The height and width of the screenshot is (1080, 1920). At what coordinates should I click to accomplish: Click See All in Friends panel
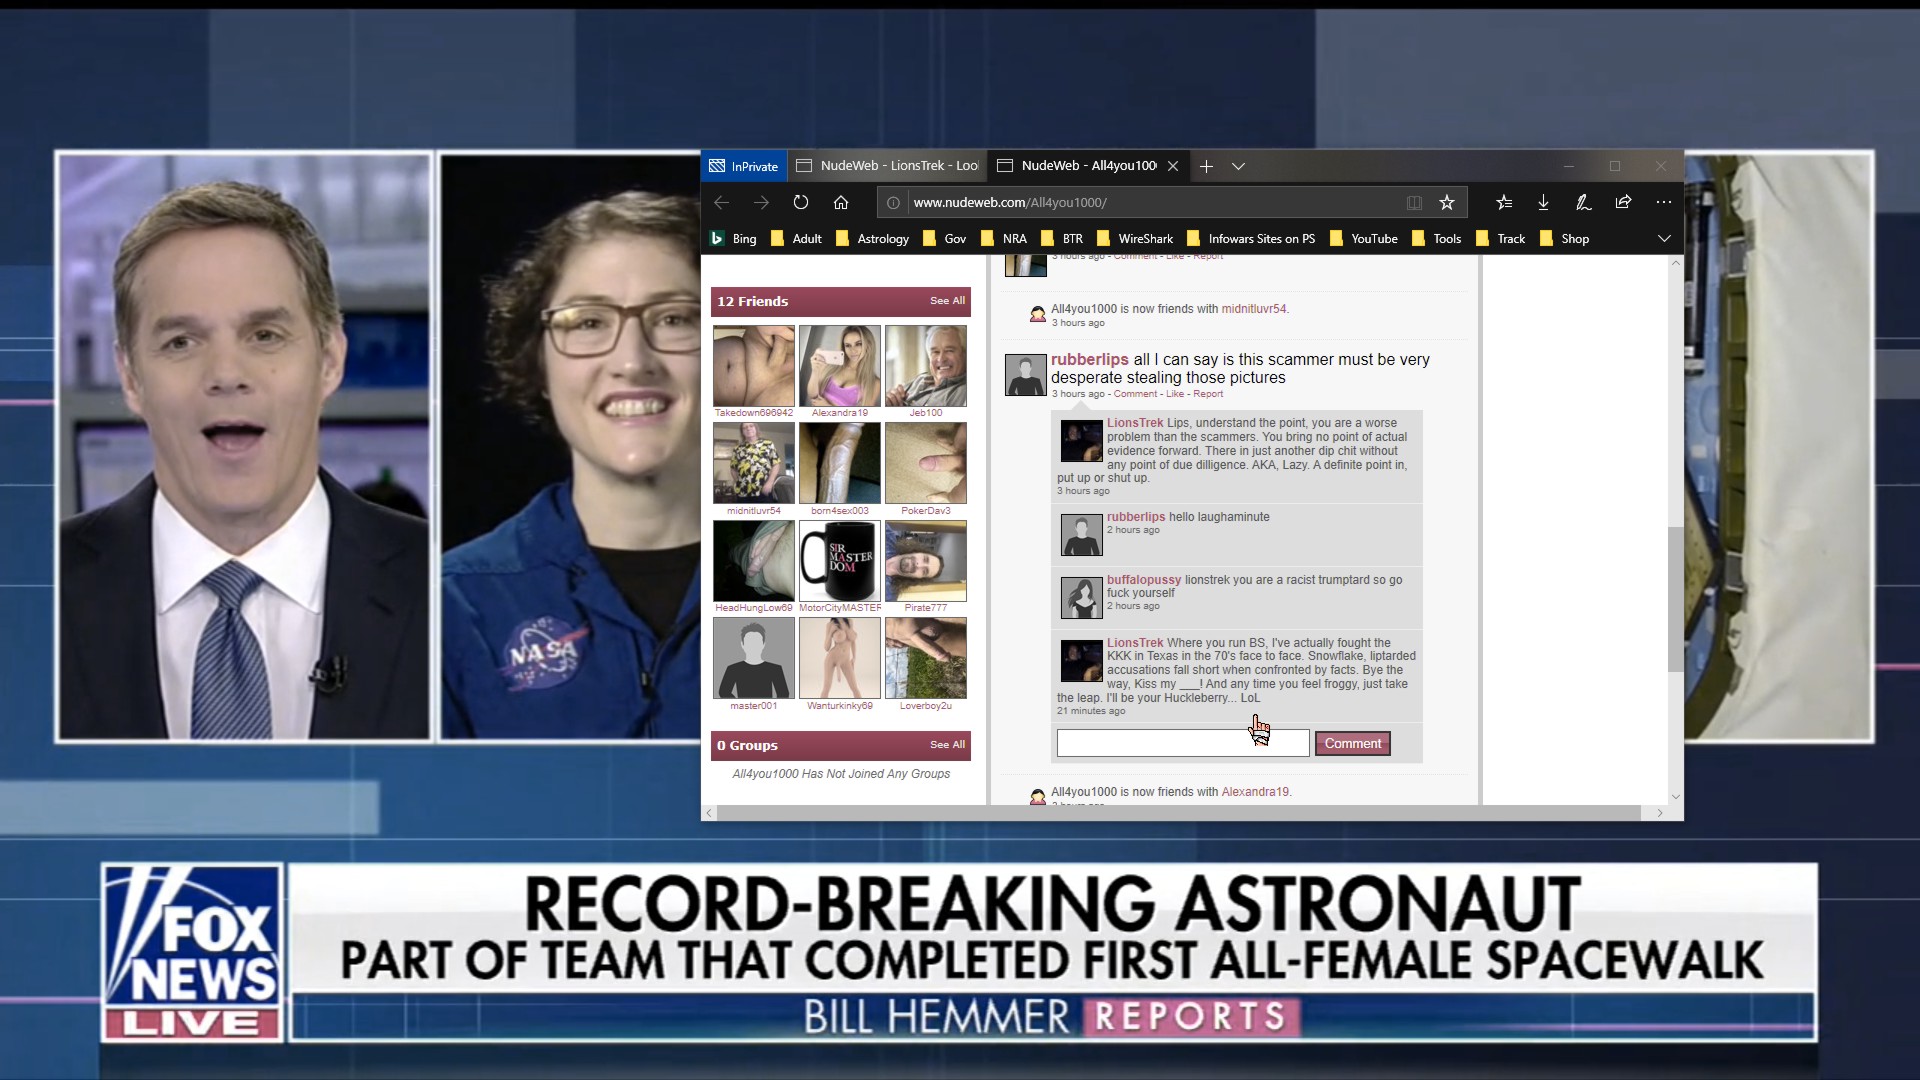coord(947,300)
